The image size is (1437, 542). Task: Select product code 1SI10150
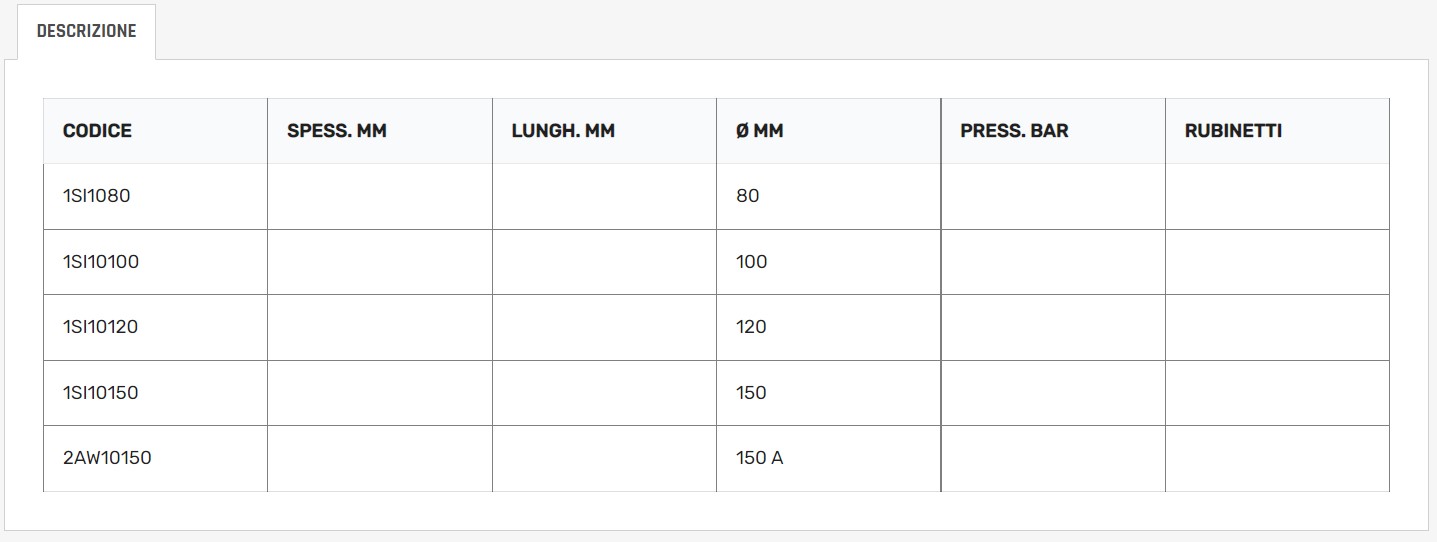(x=100, y=393)
